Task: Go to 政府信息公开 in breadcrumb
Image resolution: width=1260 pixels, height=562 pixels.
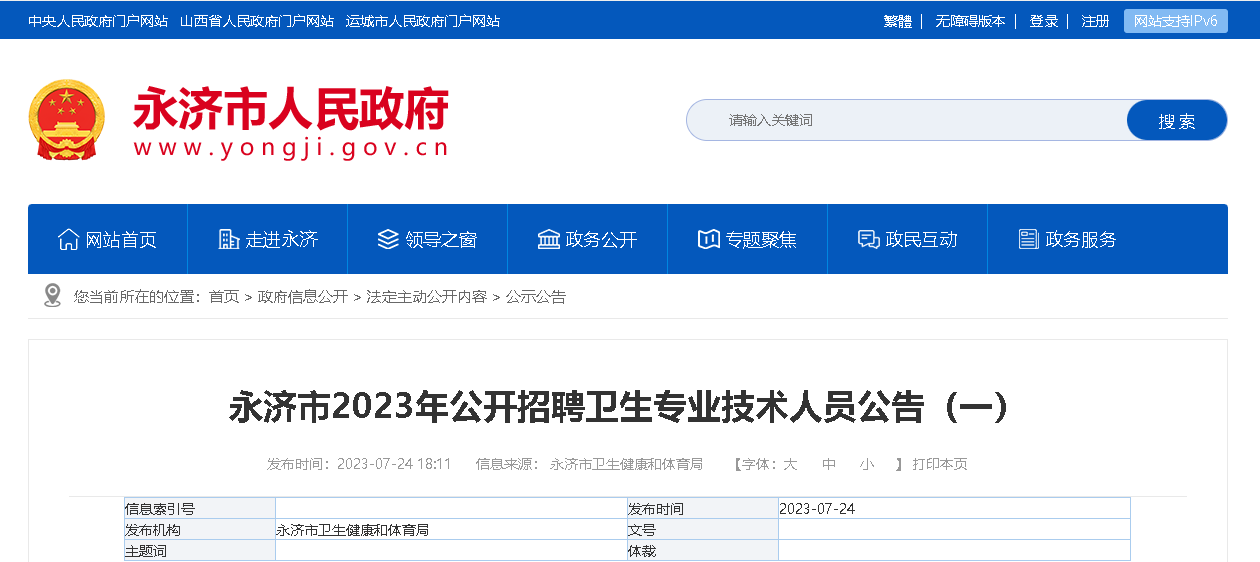Action: 303,297
